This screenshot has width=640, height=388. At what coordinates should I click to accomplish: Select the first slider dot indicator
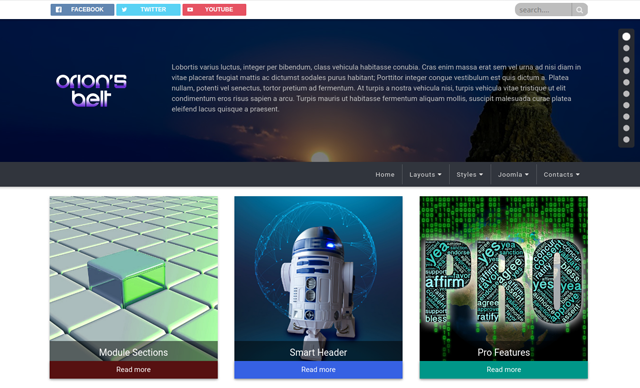tap(626, 37)
